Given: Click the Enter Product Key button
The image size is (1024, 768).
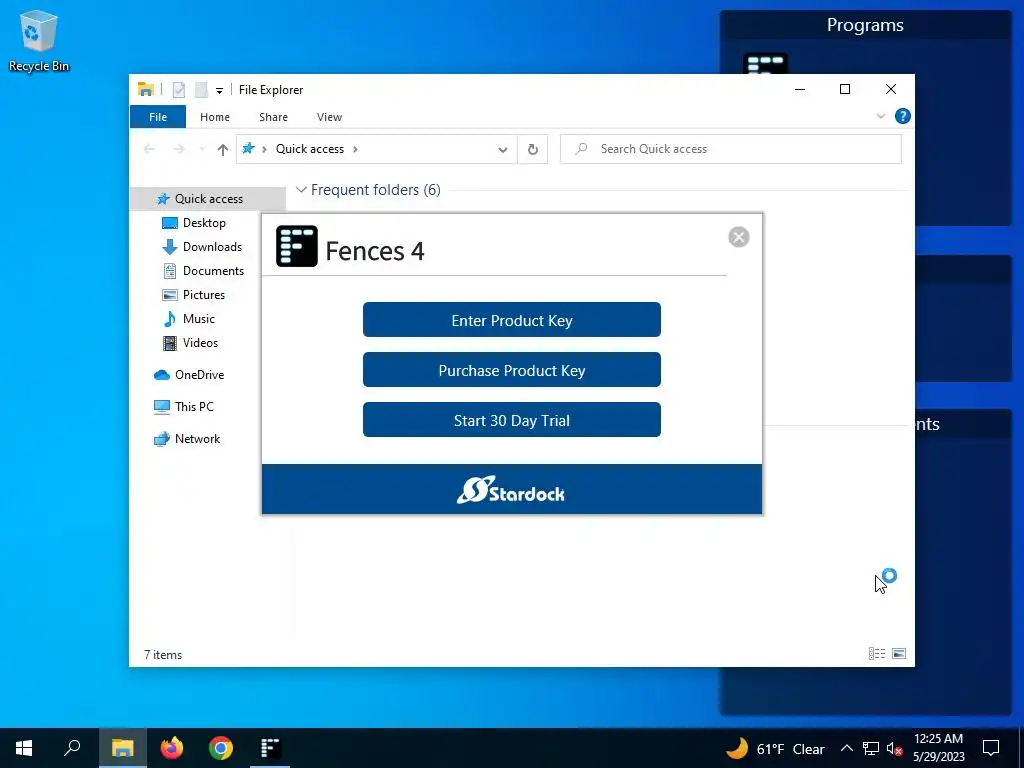Looking at the screenshot, I should 511,320.
